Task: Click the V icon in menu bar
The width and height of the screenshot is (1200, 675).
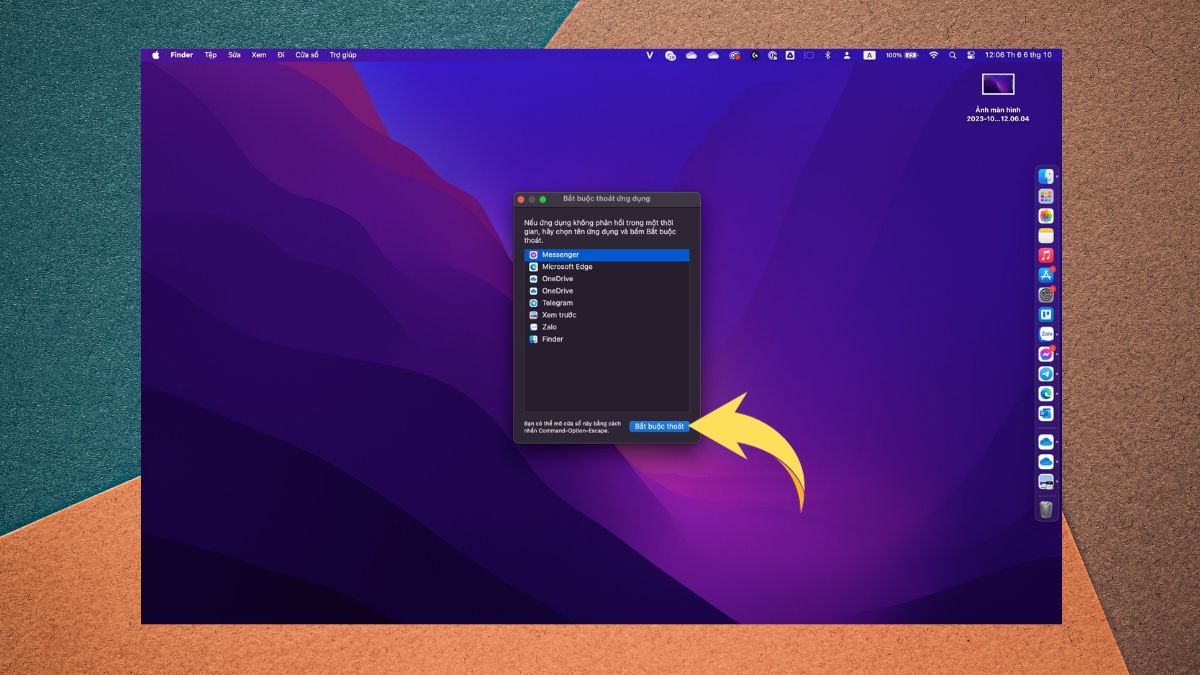Action: (649, 55)
